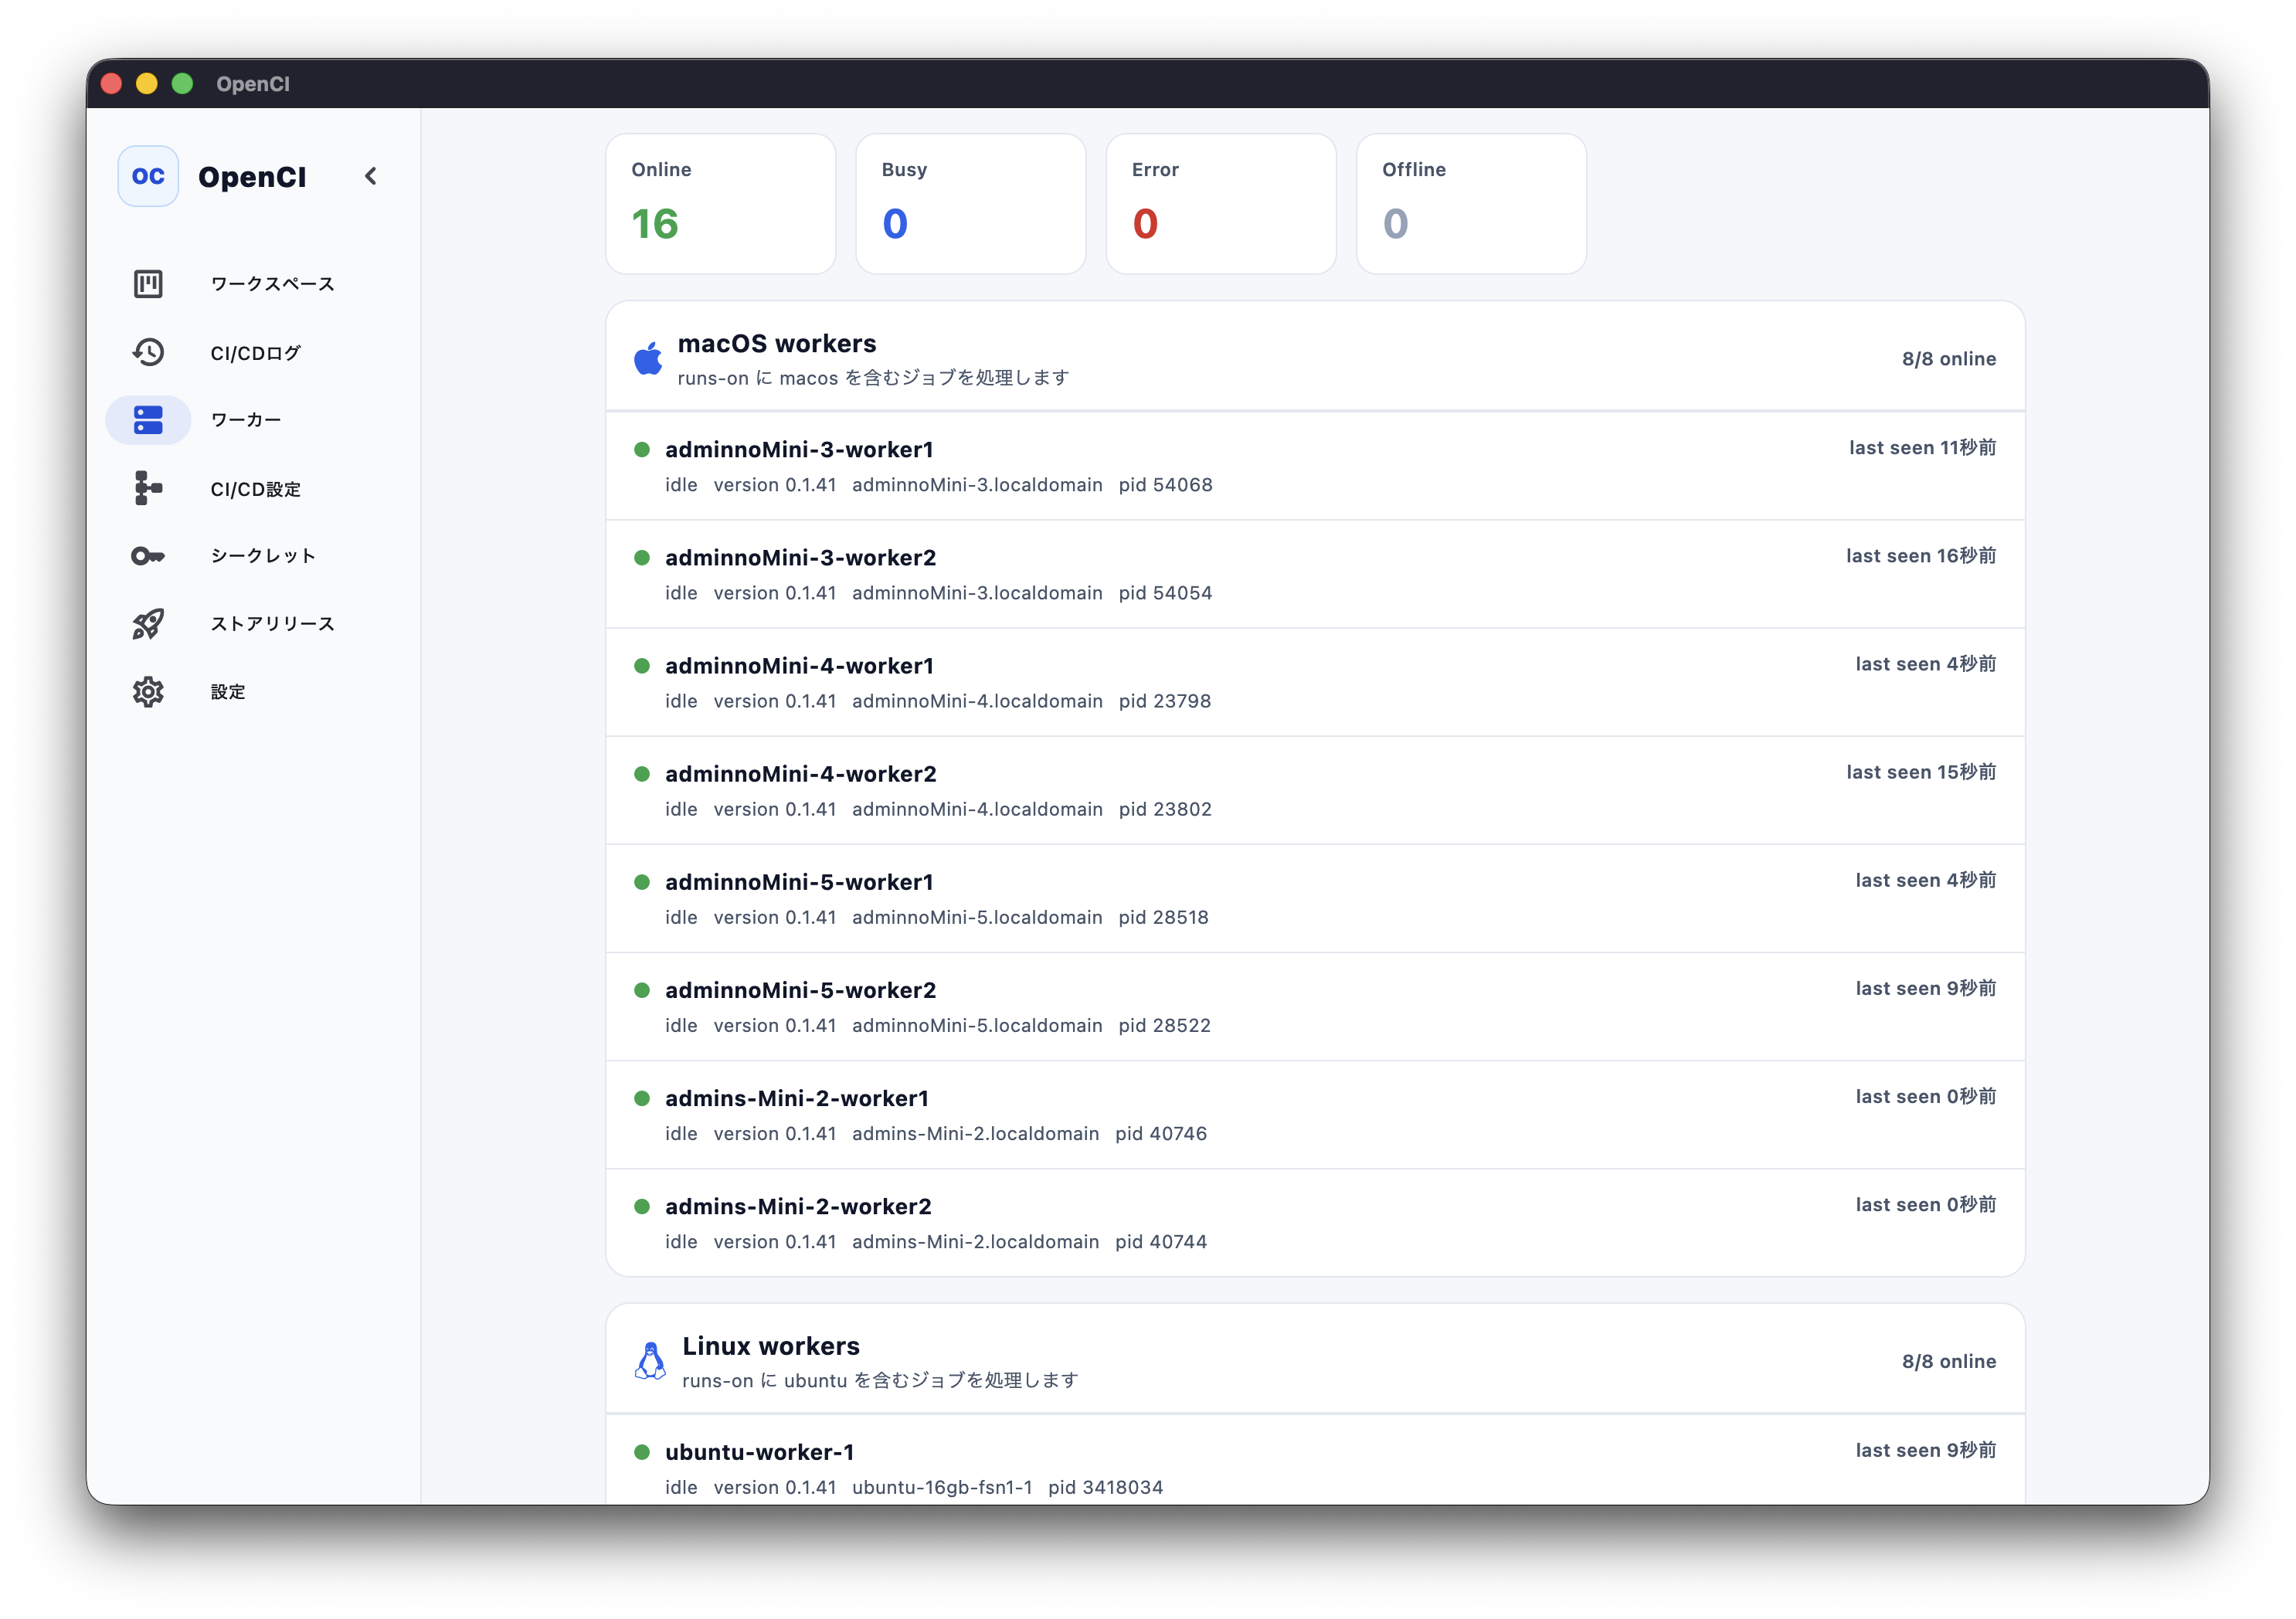
Task: Click adminnoMini-4-worker2 green status dot
Action: 642,774
